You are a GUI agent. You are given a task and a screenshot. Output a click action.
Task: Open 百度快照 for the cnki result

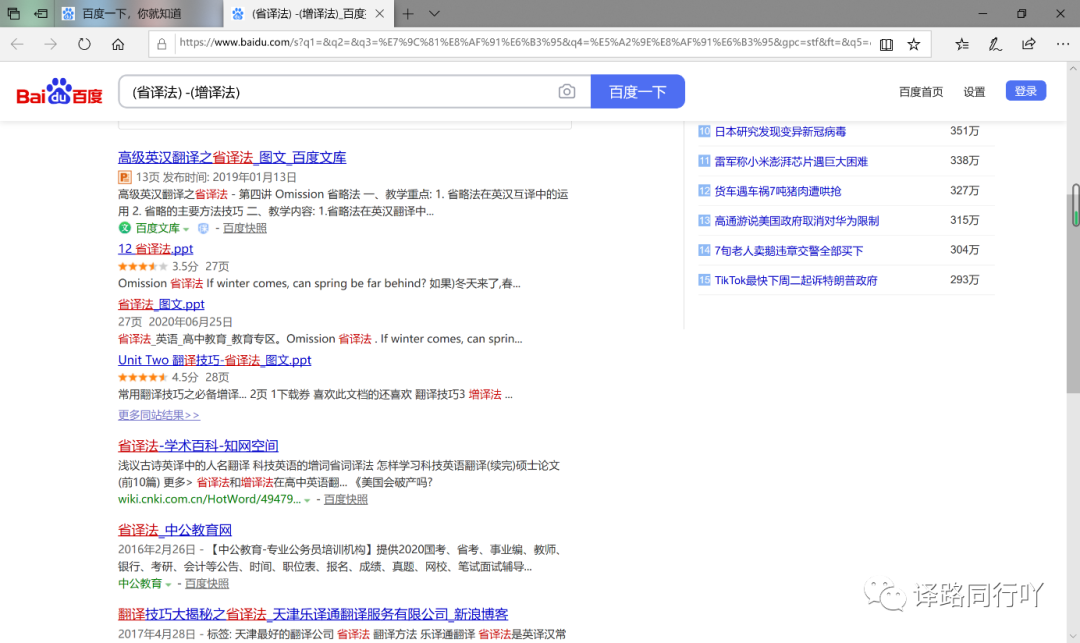346,499
